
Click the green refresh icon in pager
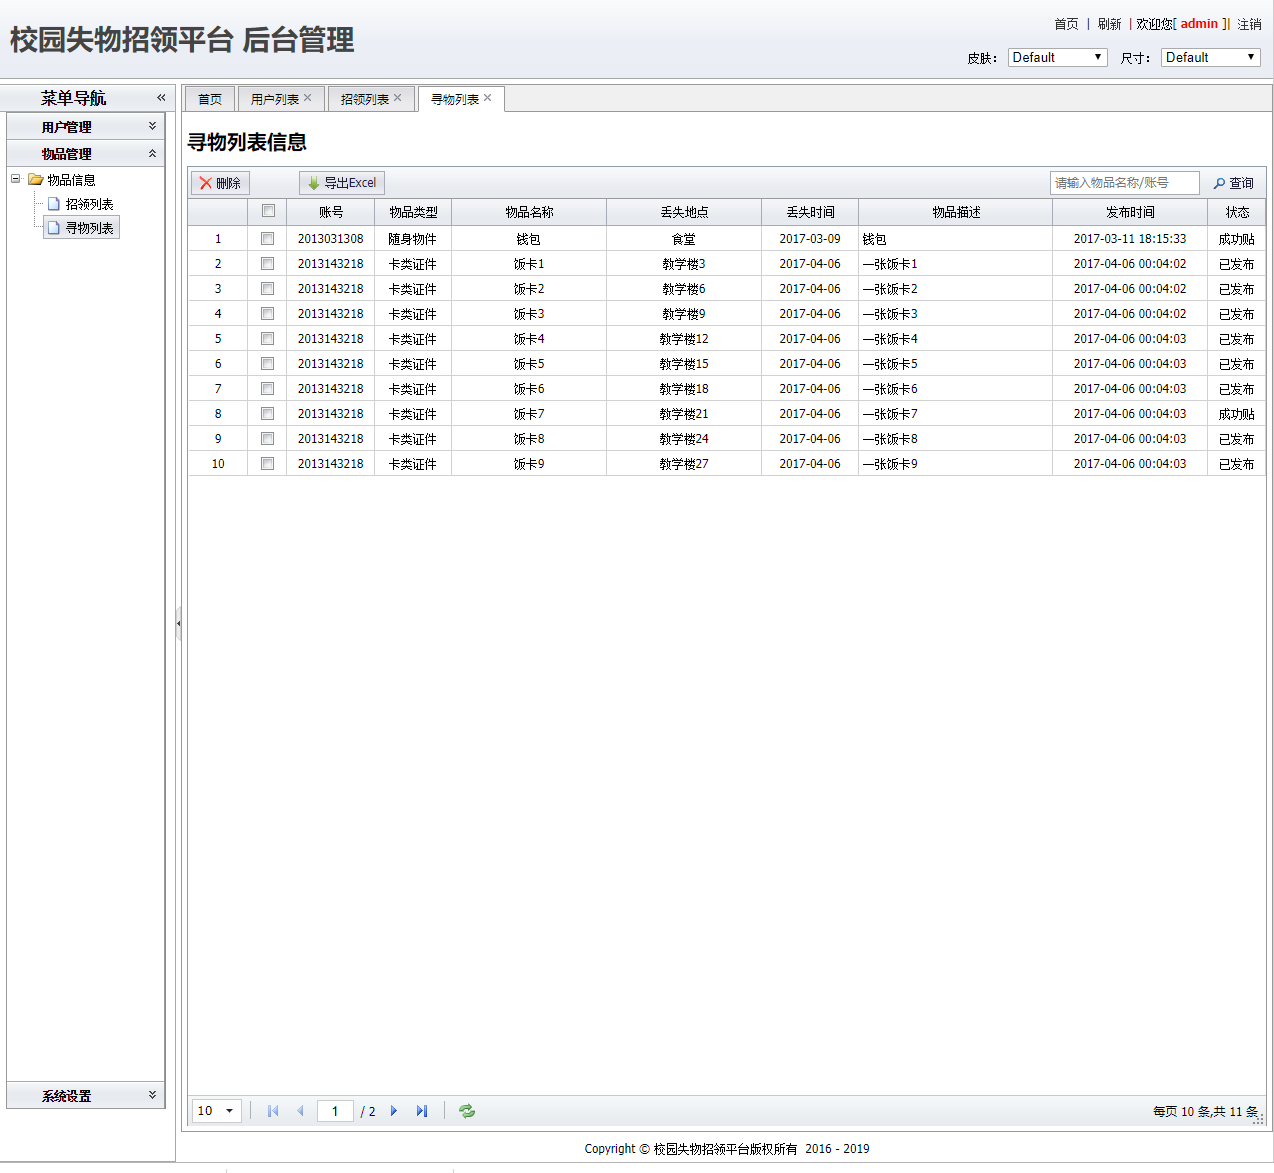point(467,1111)
